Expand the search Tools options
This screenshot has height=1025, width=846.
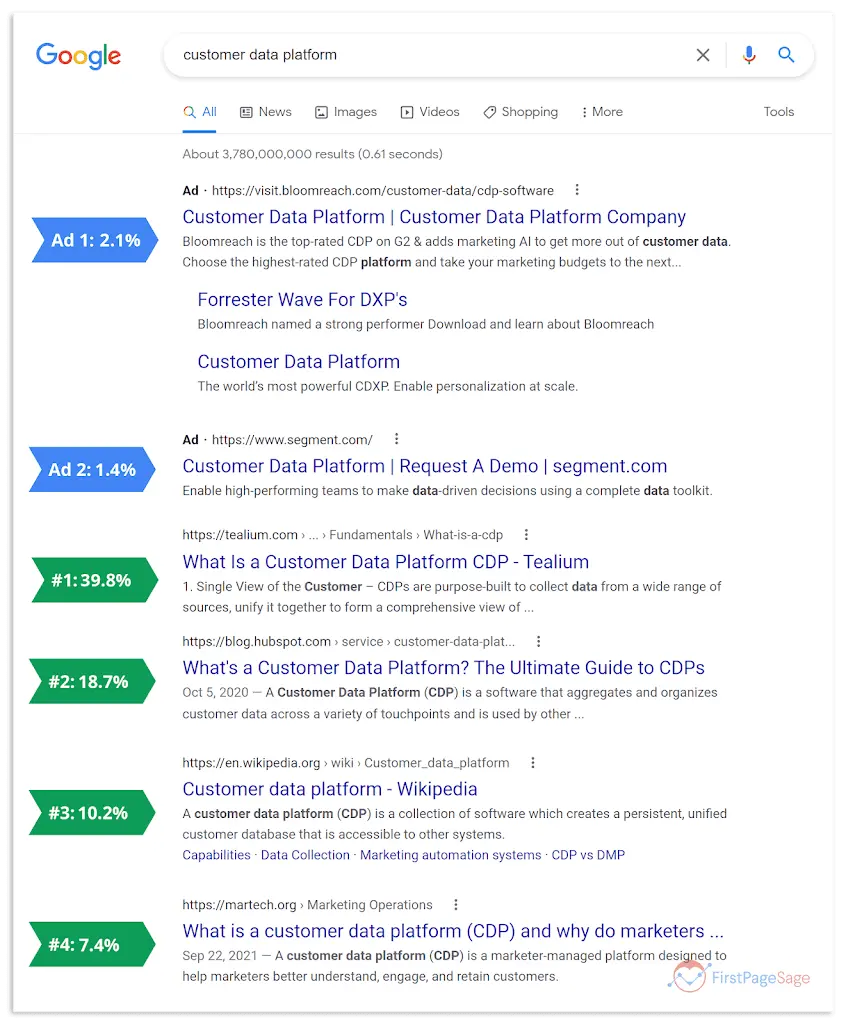[778, 111]
